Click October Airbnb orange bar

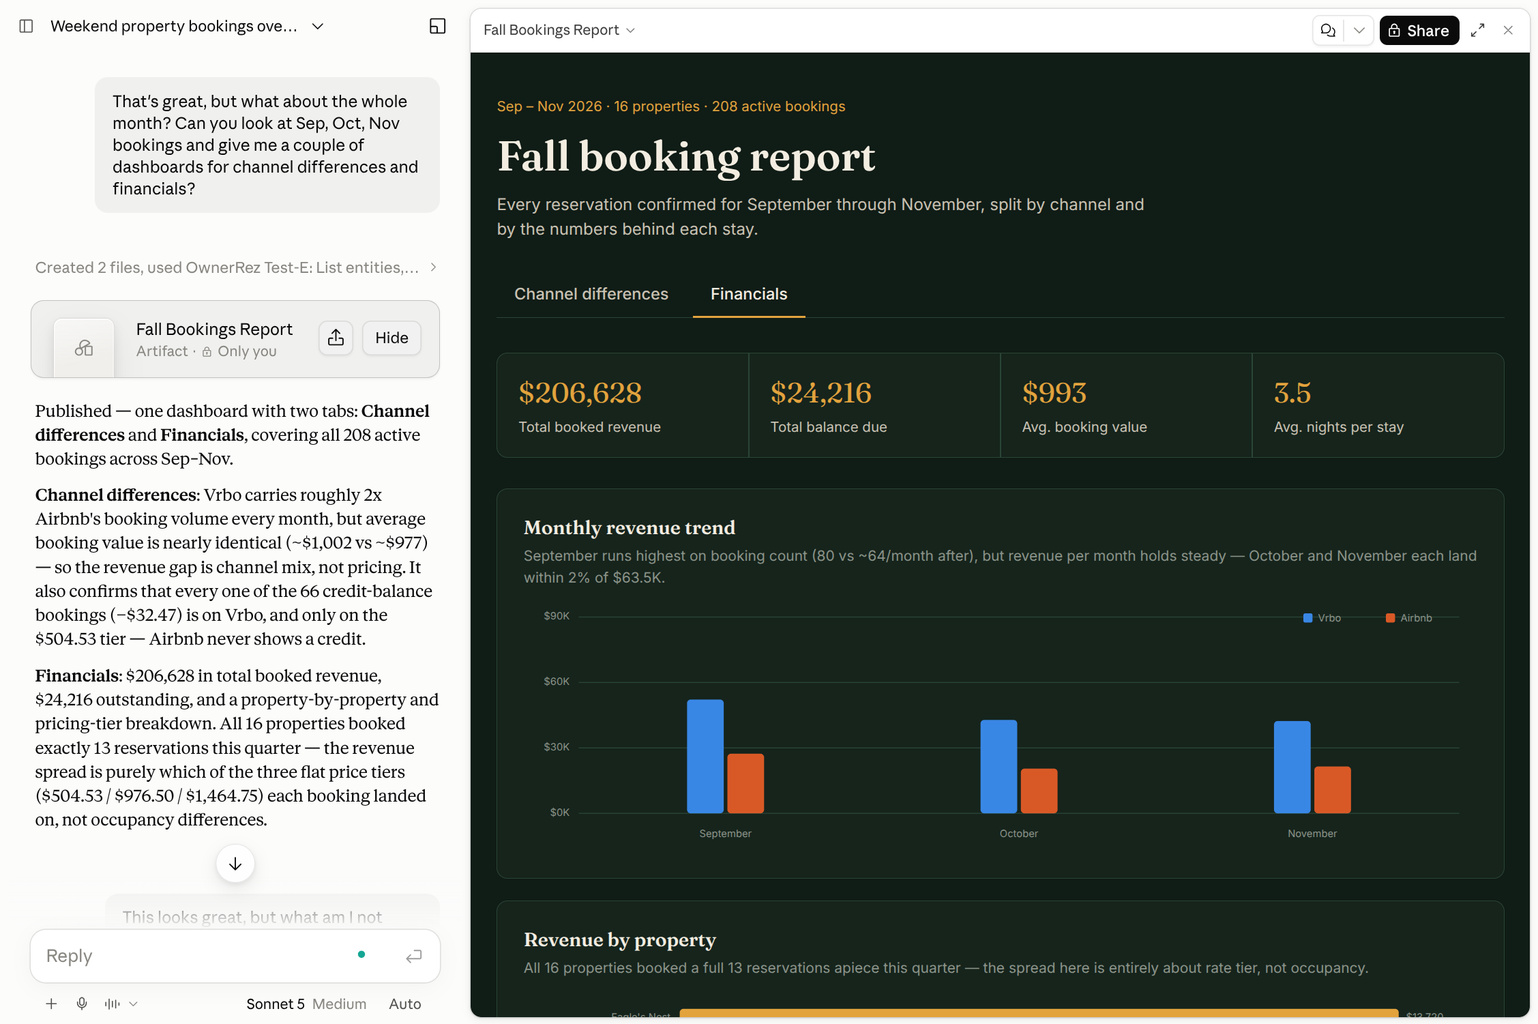[x=1039, y=791]
